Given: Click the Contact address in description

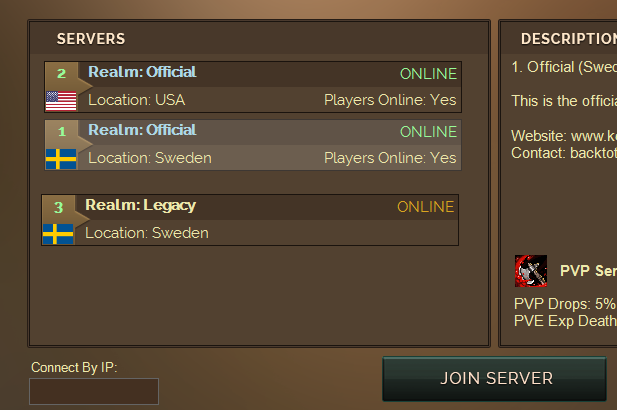Looking at the screenshot, I should point(564,153).
